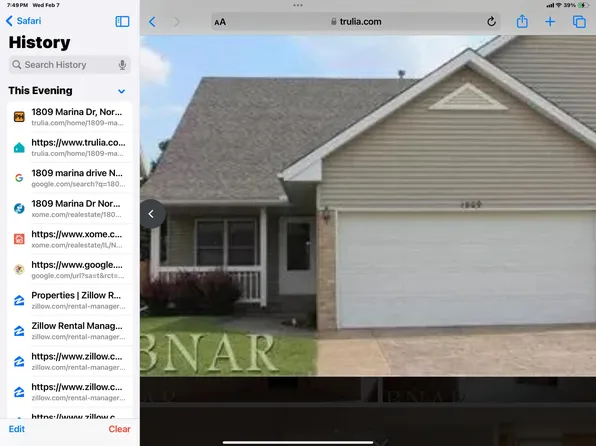The width and height of the screenshot is (596, 446).
Task: Collapse the This Evening section
Action: click(x=121, y=91)
